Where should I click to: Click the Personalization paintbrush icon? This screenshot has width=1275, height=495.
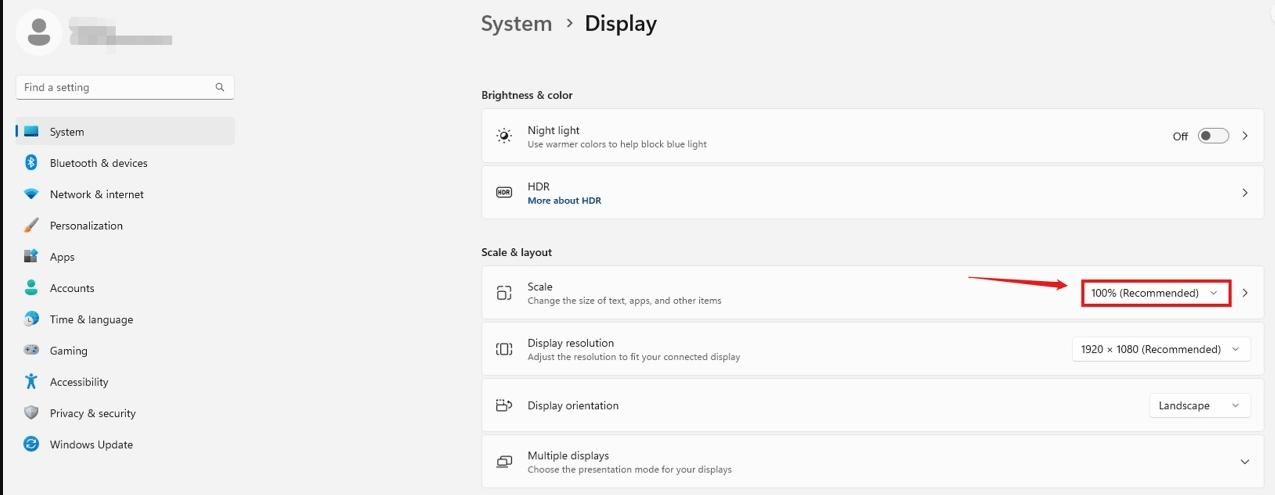[31, 225]
